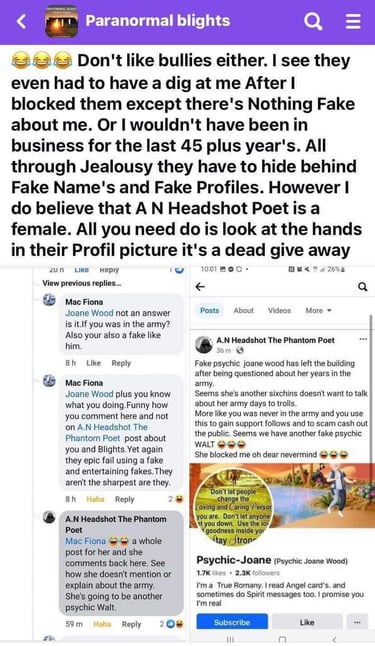Viewport: 375px width, 646px height.
Task: Tap the more options button beside Like
Action: [x=357, y=622]
